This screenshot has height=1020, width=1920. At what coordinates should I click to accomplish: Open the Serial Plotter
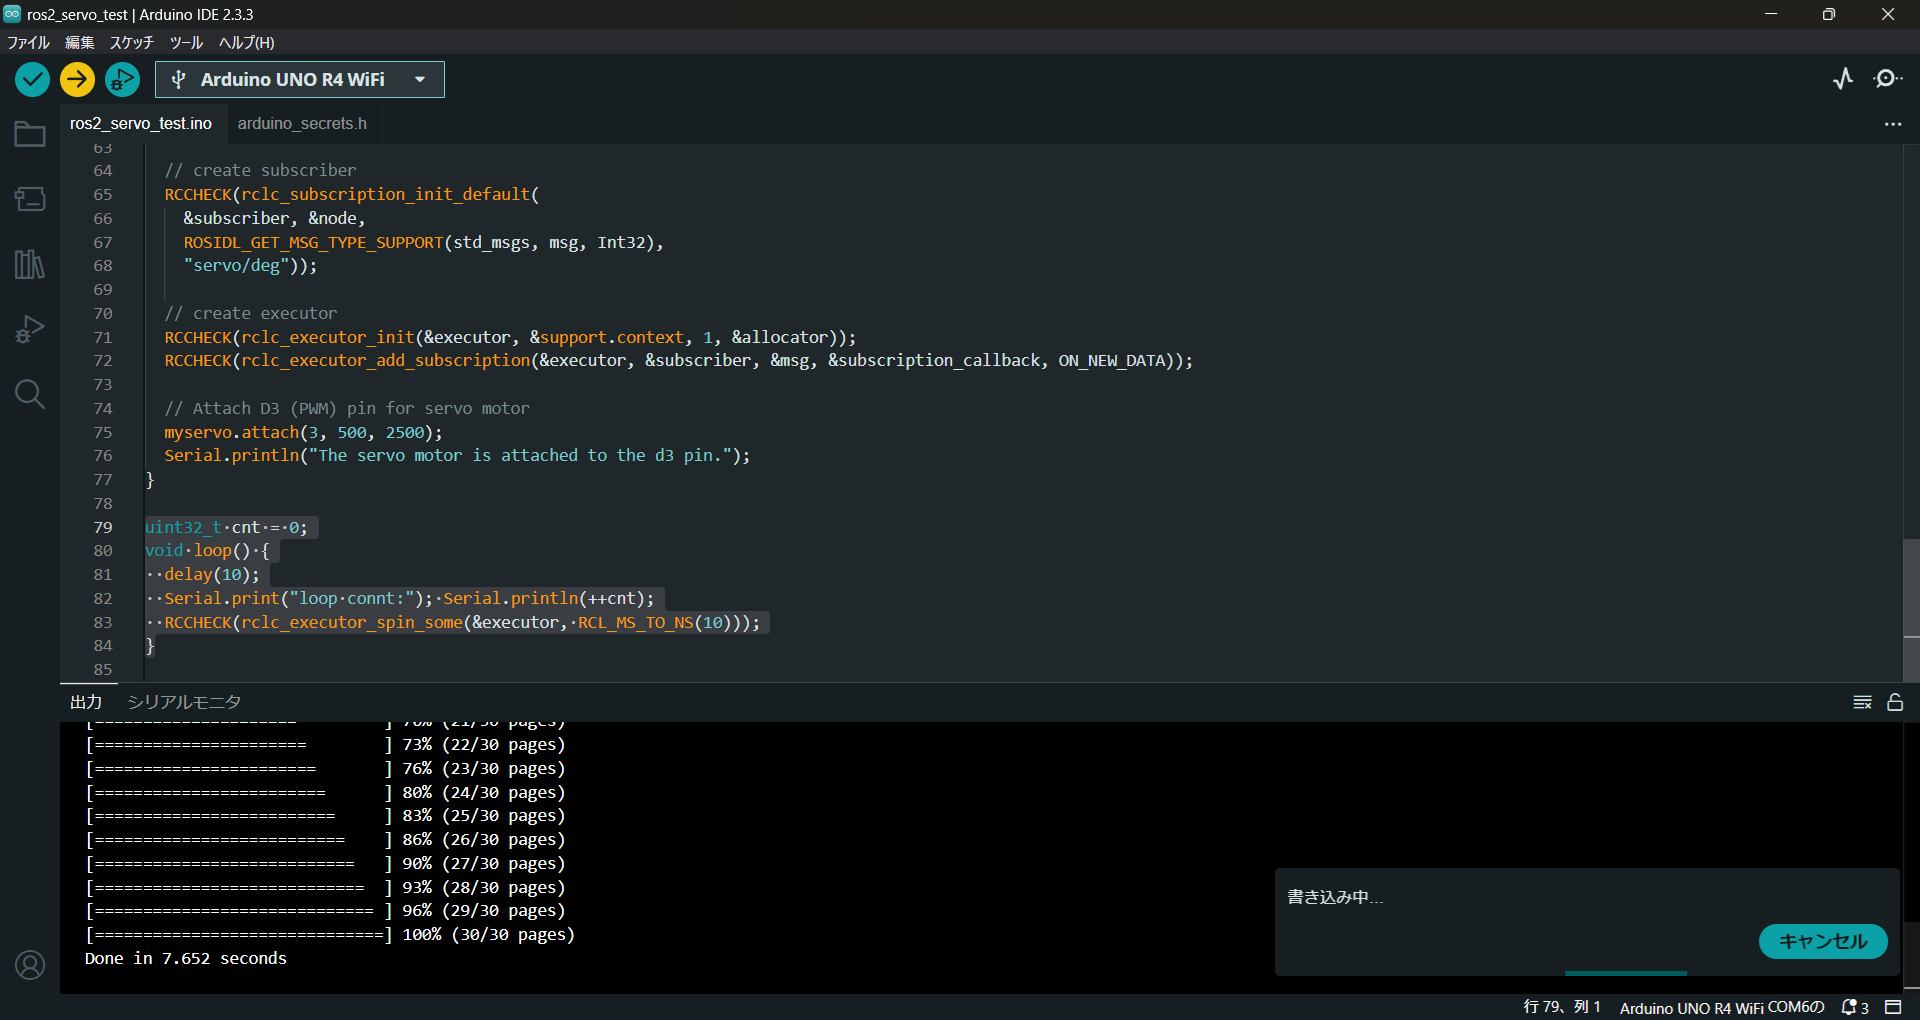(x=1843, y=79)
